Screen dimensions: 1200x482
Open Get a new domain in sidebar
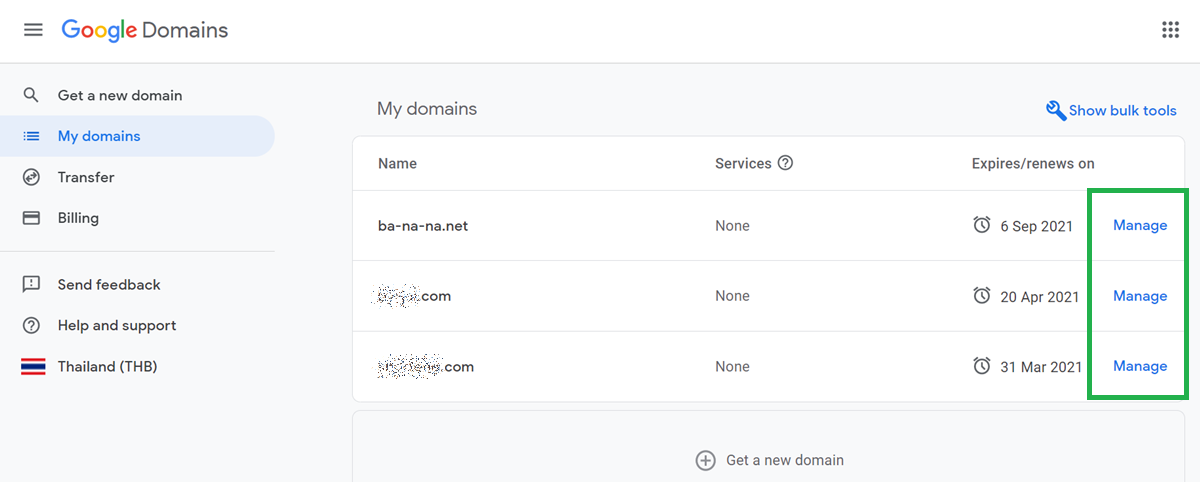click(x=120, y=96)
